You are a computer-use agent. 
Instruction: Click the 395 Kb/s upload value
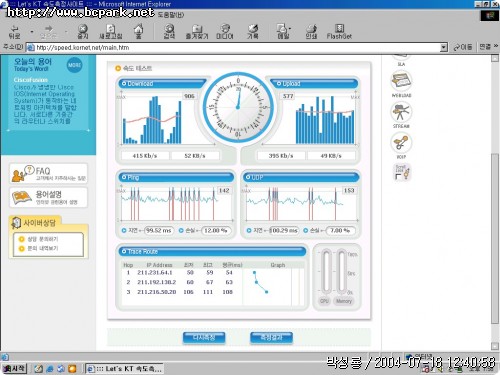pos(281,156)
